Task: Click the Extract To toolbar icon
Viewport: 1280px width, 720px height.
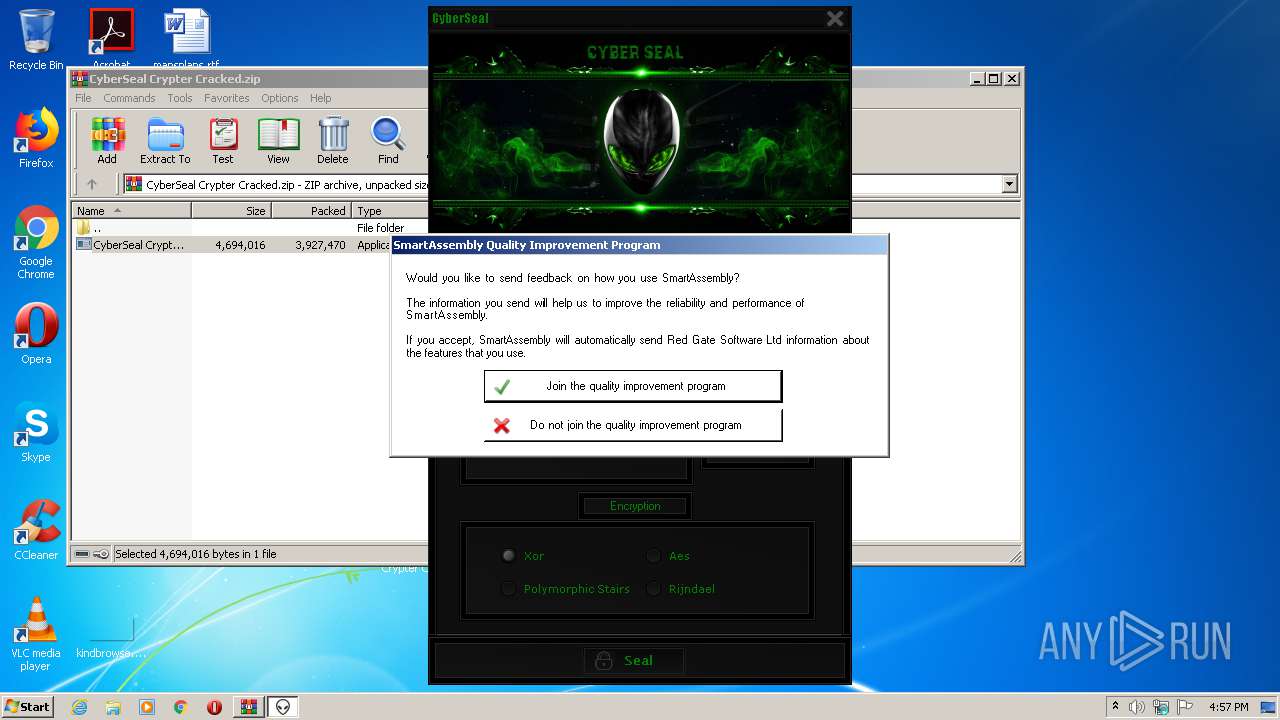Action: [x=165, y=141]
